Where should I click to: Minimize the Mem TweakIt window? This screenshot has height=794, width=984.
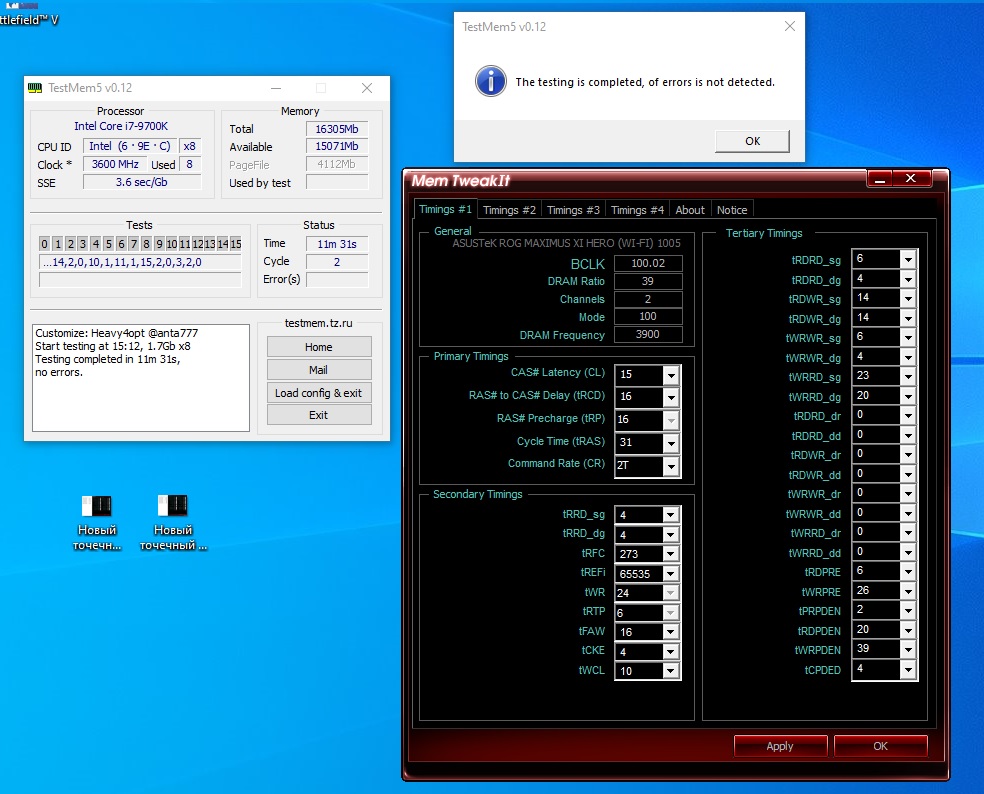click(x=880, y=179)
